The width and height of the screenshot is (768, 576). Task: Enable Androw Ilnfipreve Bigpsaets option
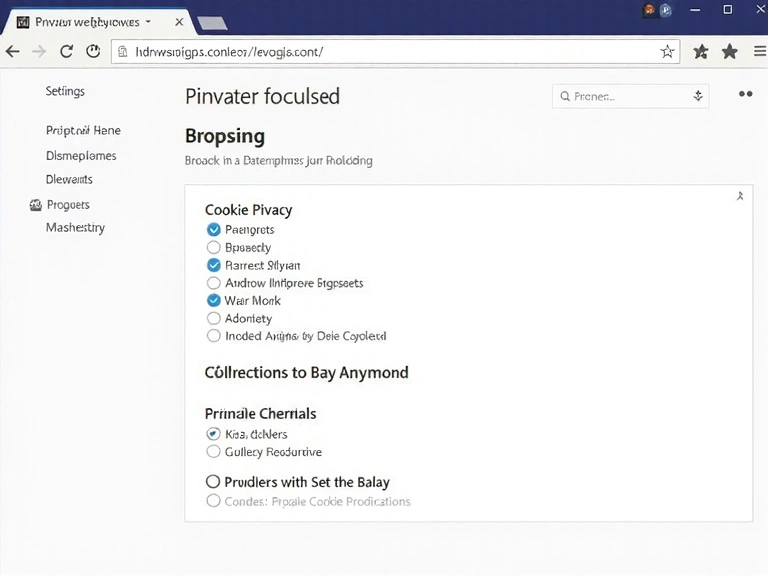coord(214,283)
